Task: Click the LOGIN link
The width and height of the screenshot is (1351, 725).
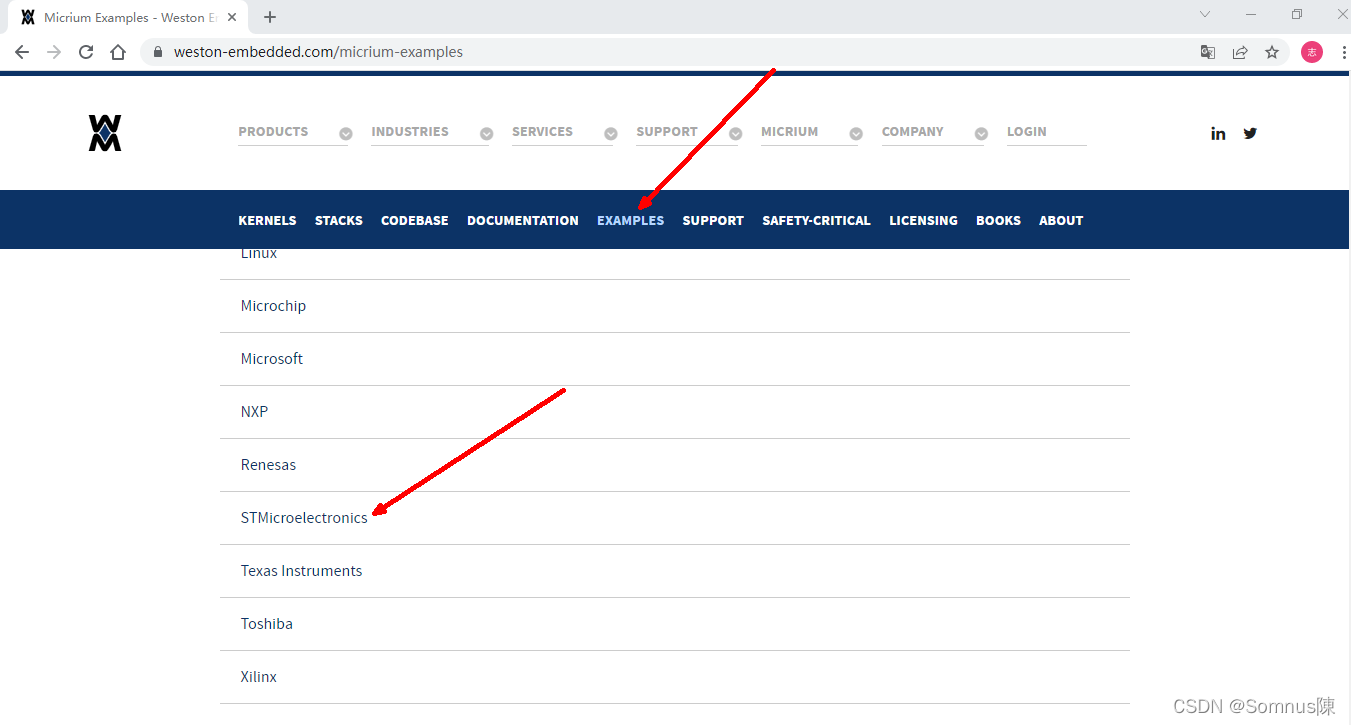Action: (1027, 131)
